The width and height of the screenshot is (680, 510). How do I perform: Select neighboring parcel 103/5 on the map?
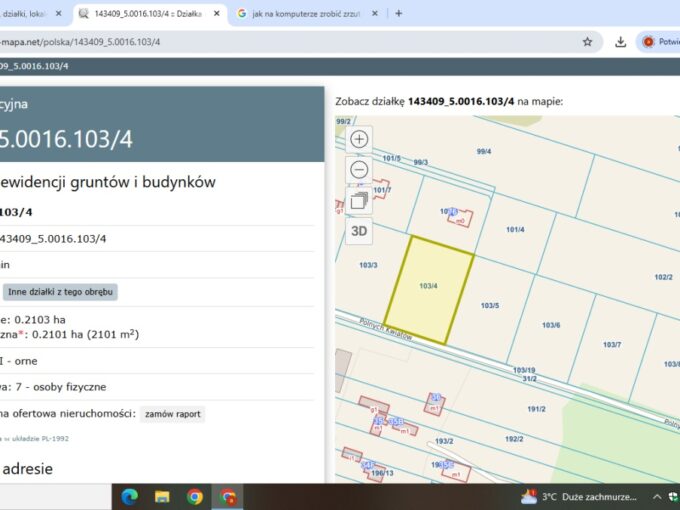[x=490, y=304]
